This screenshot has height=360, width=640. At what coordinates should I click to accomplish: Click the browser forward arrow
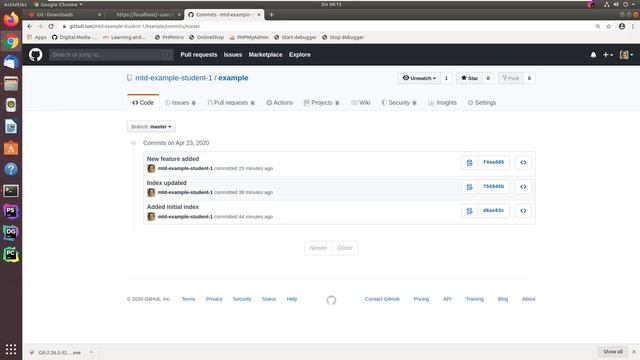pyautogui.click(x=40, y=26)
